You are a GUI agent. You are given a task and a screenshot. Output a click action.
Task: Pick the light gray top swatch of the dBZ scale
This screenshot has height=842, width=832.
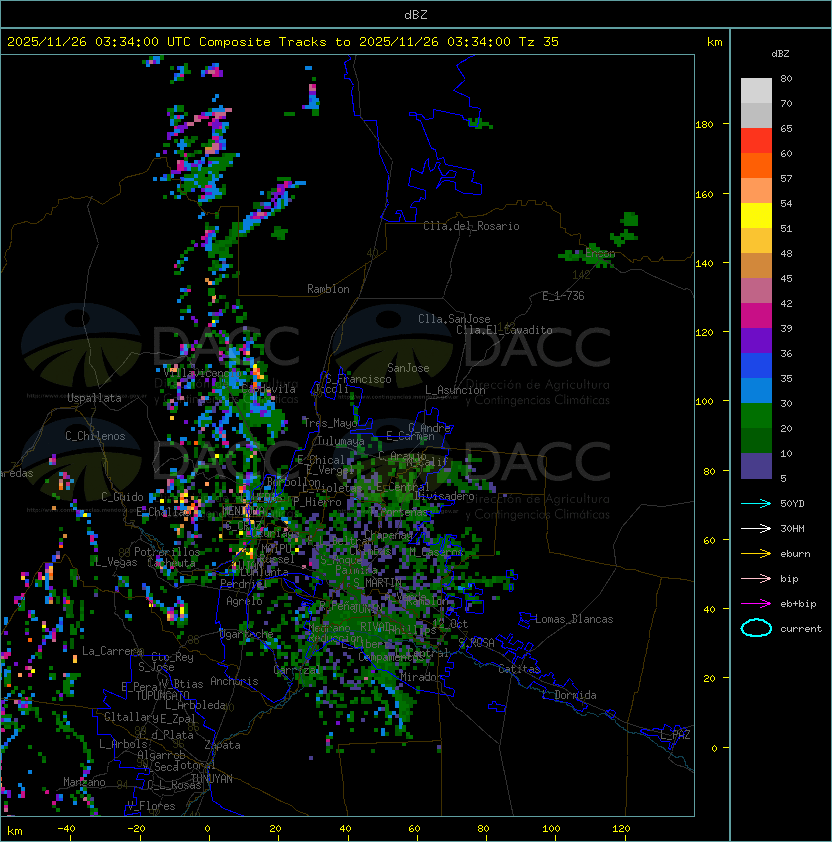[x=756, y=91]
